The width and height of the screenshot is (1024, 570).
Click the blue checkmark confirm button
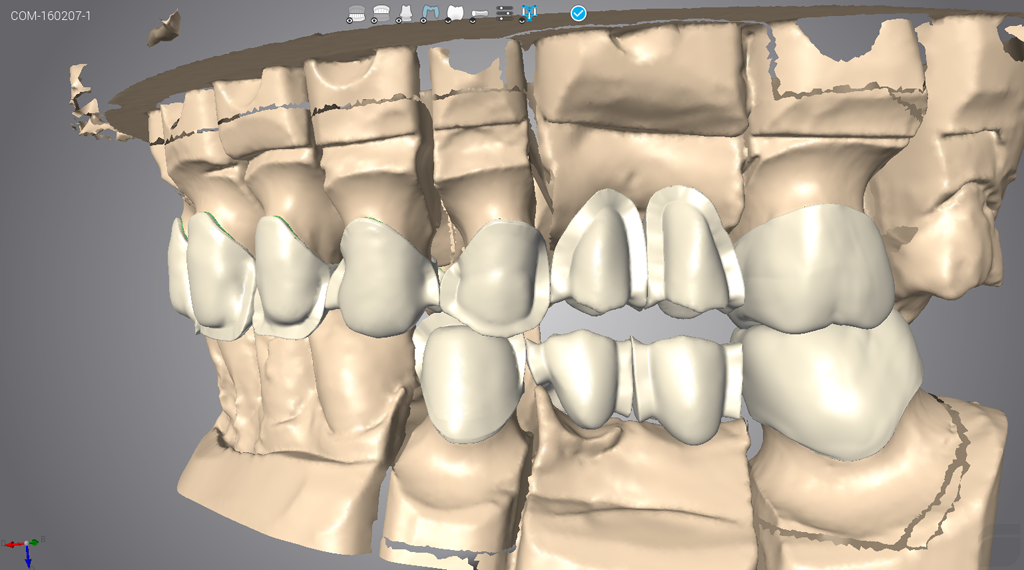click(579, 13)
